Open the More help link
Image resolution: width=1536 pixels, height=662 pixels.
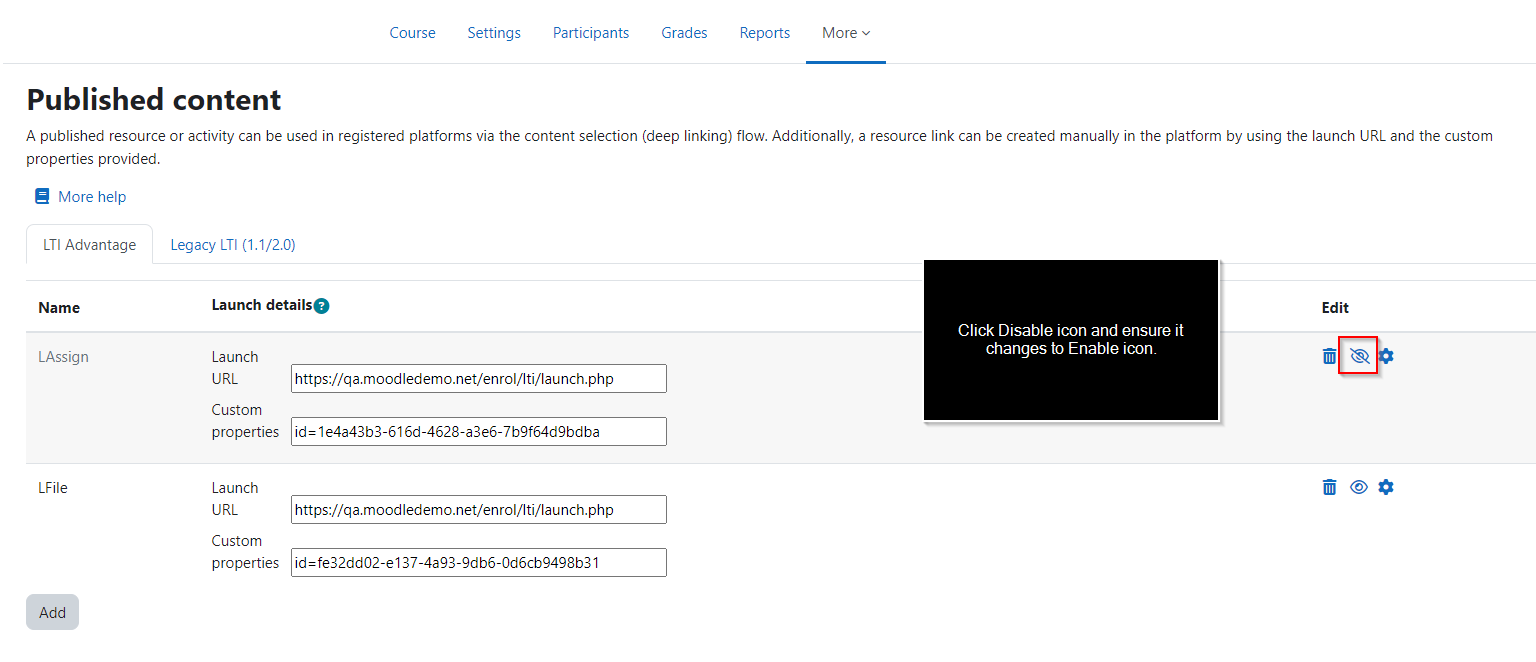(x=92, y=197)
